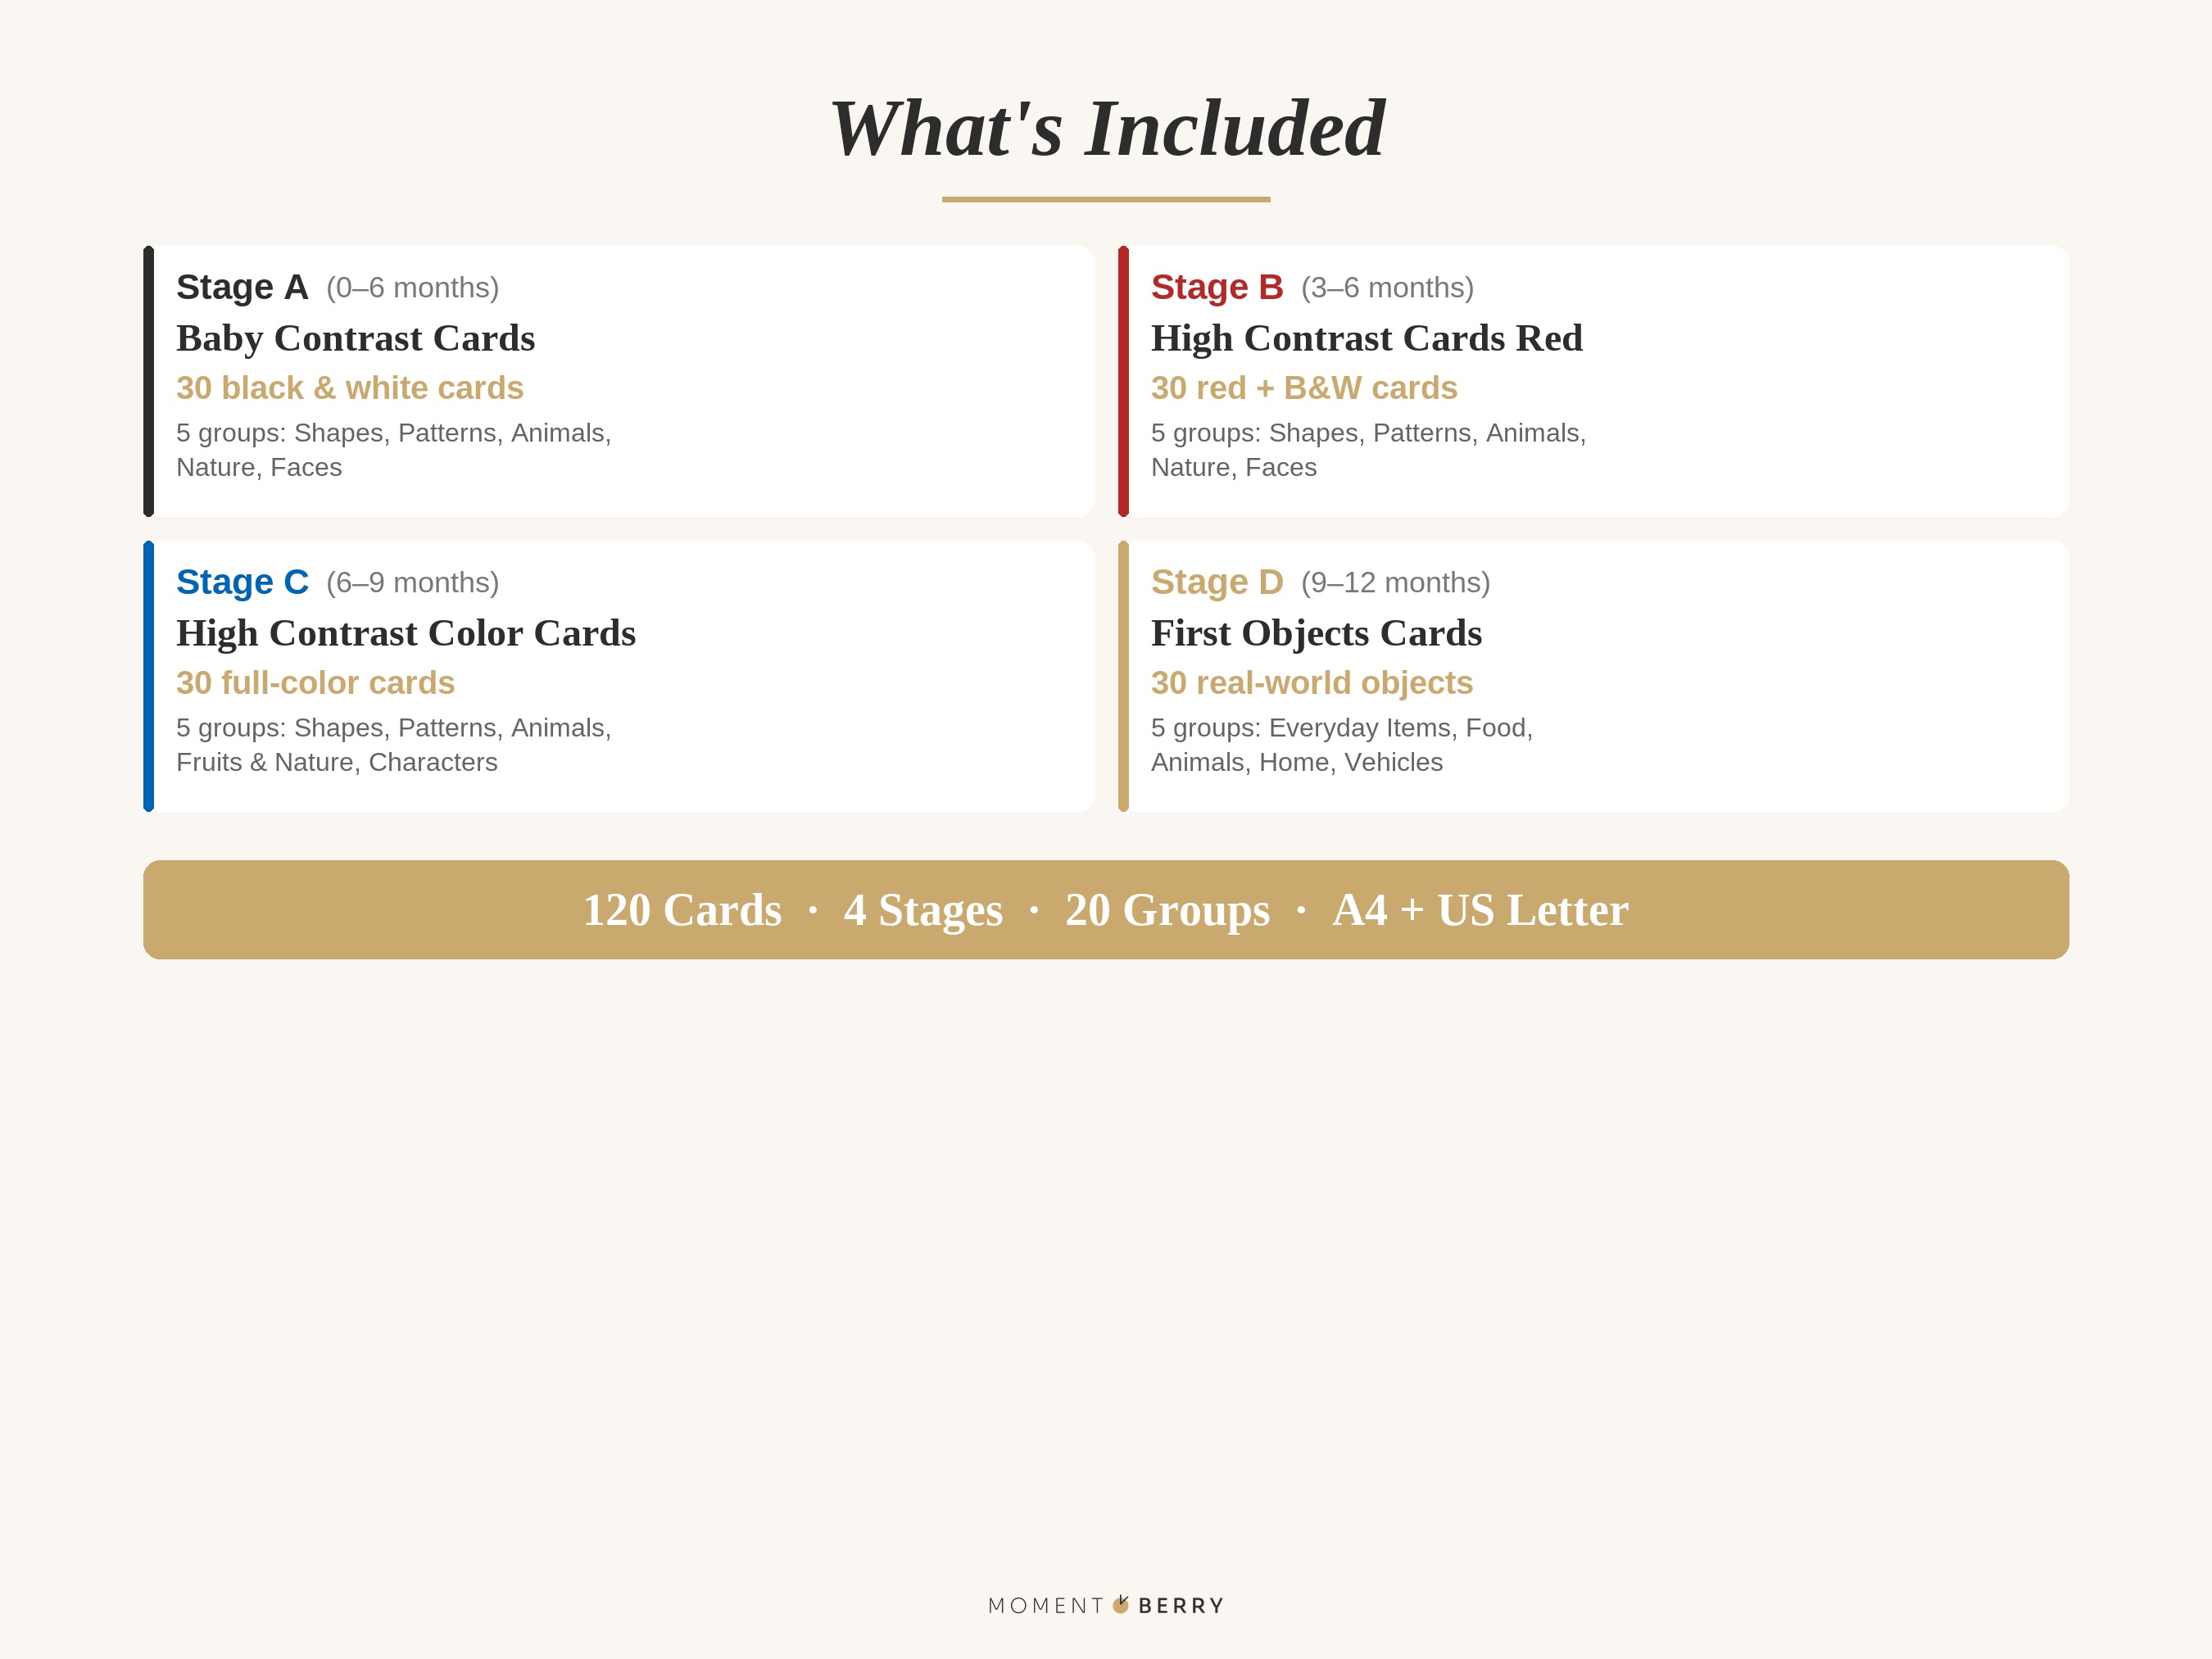Viewport: 2212px width, 1659px height.
Task: Open the High Contrast Cards Red title
Action: (x=1366, y=338)
